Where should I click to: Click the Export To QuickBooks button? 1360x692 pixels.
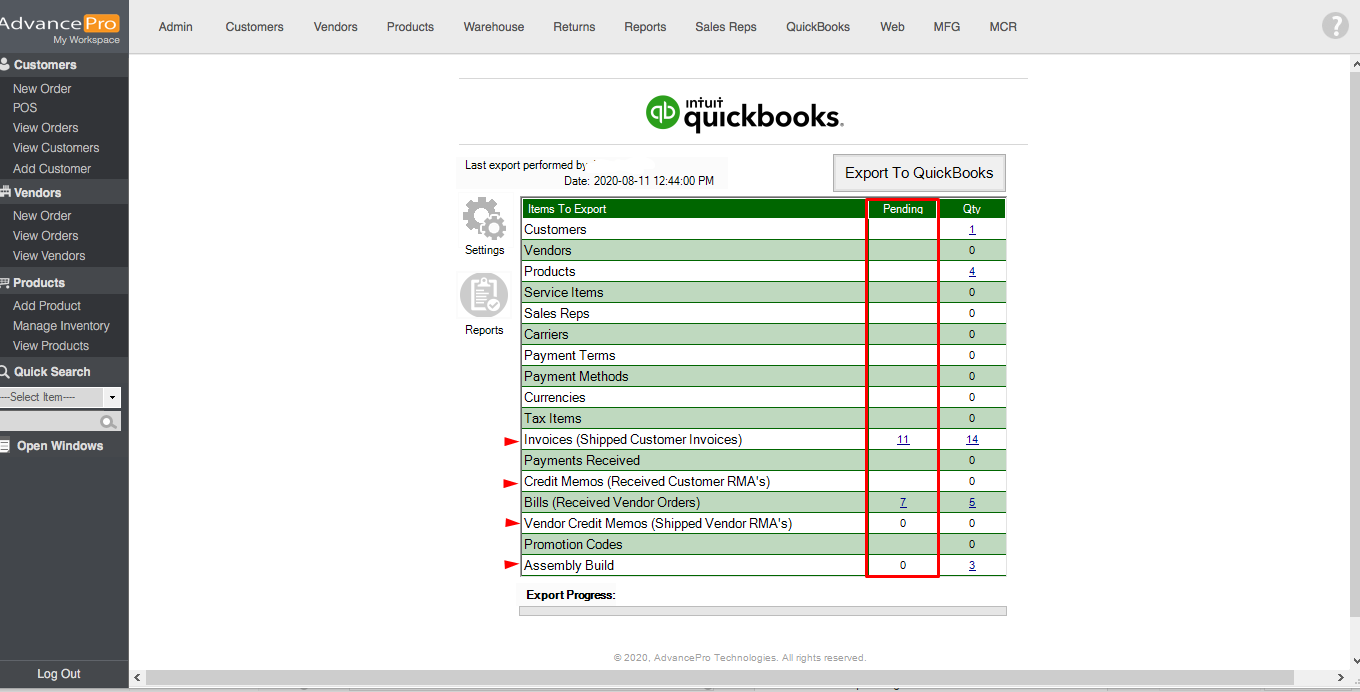[x=919, y=173]
